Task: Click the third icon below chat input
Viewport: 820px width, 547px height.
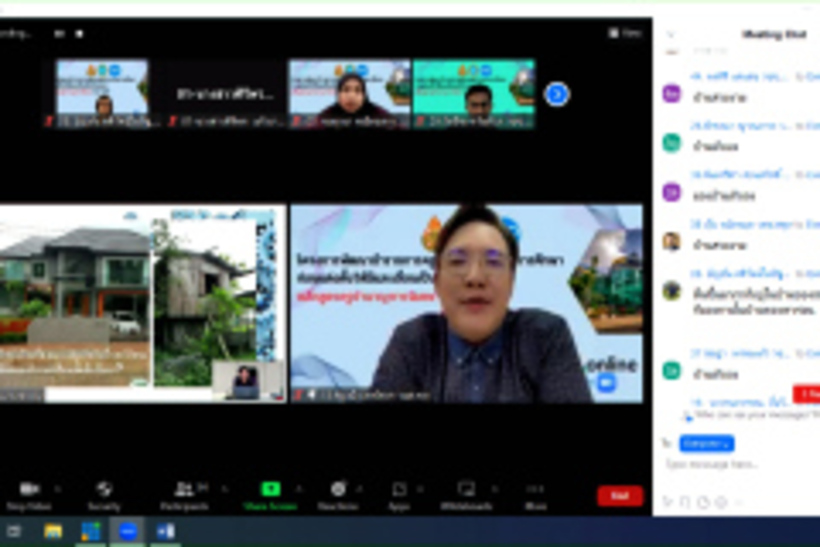Action: (x=703, y=502)
